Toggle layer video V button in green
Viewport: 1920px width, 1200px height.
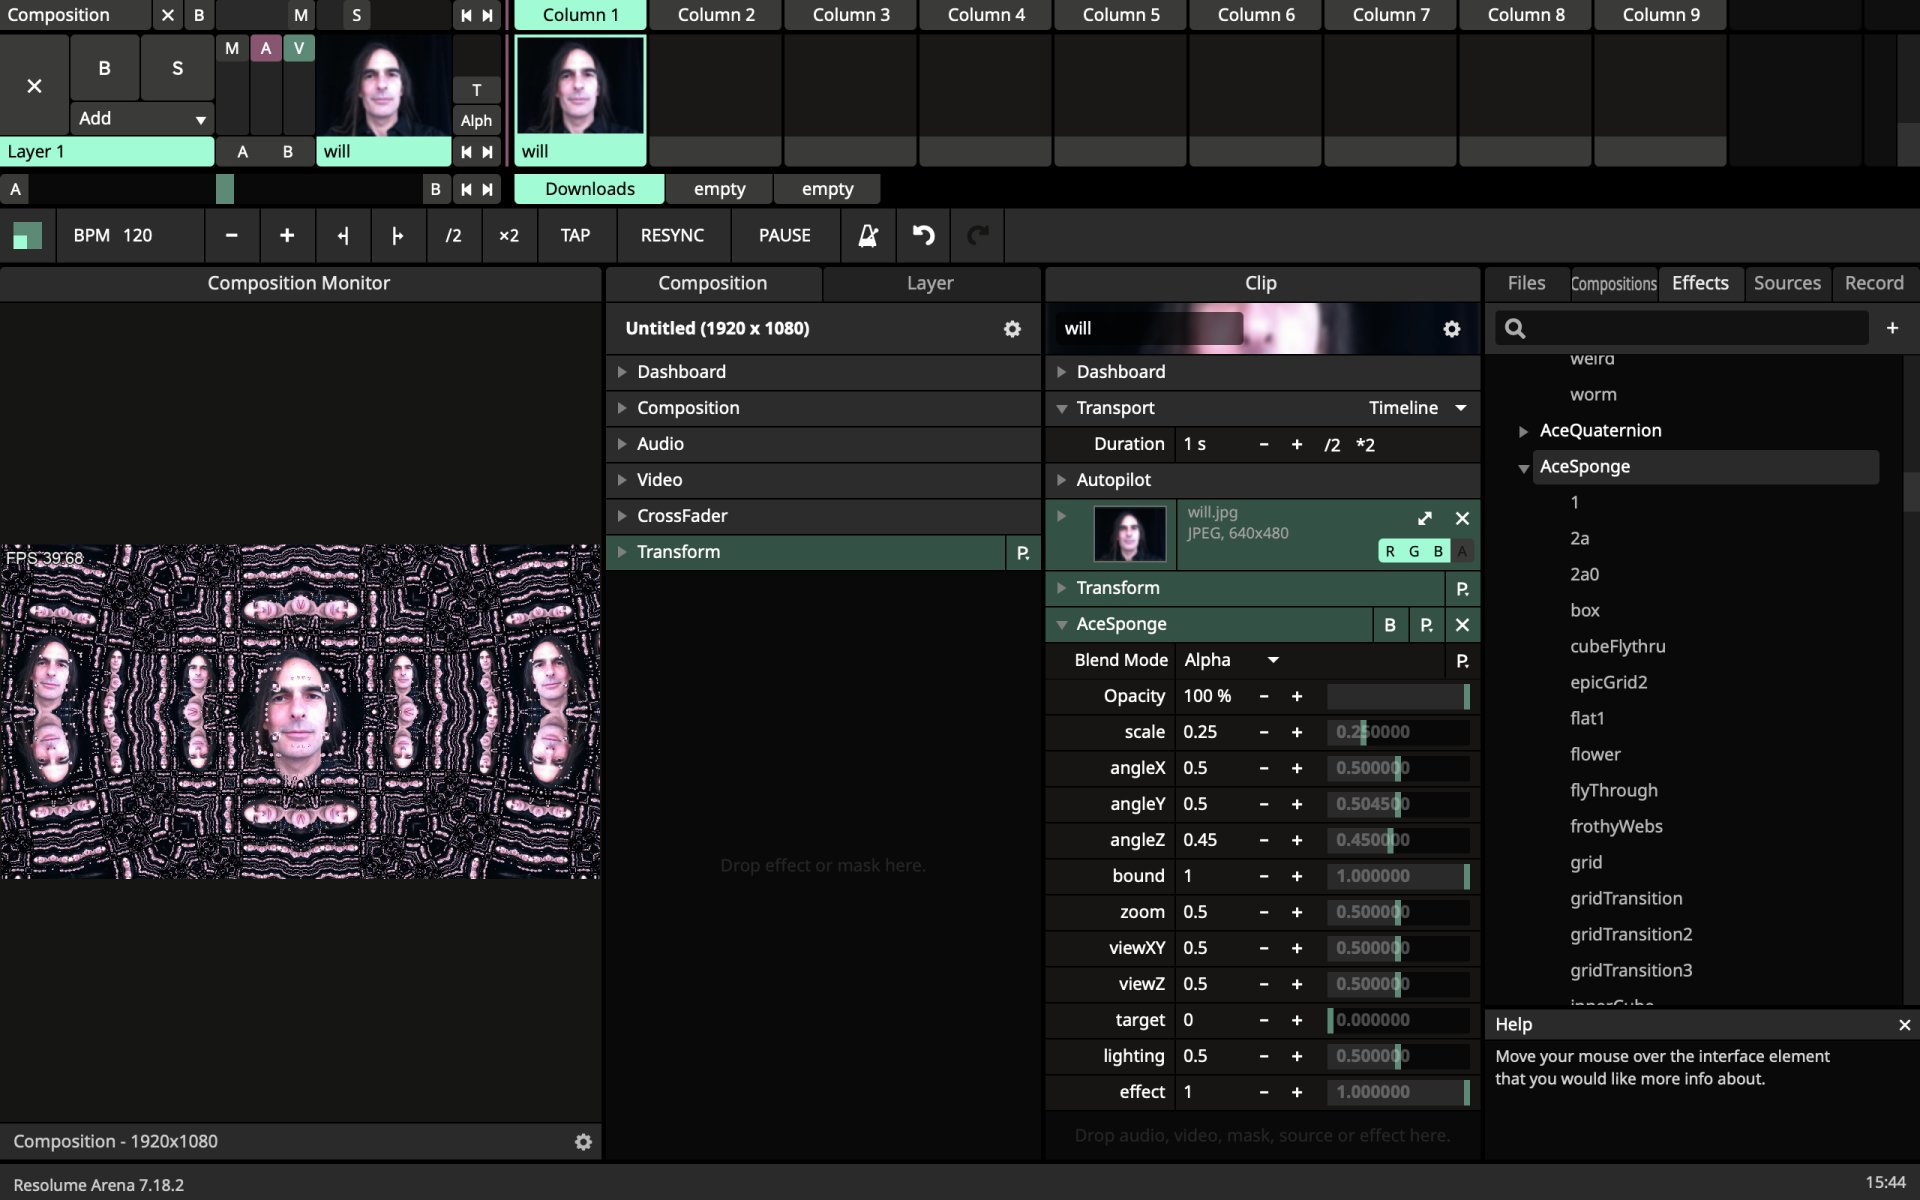click(x=298, y=48)
